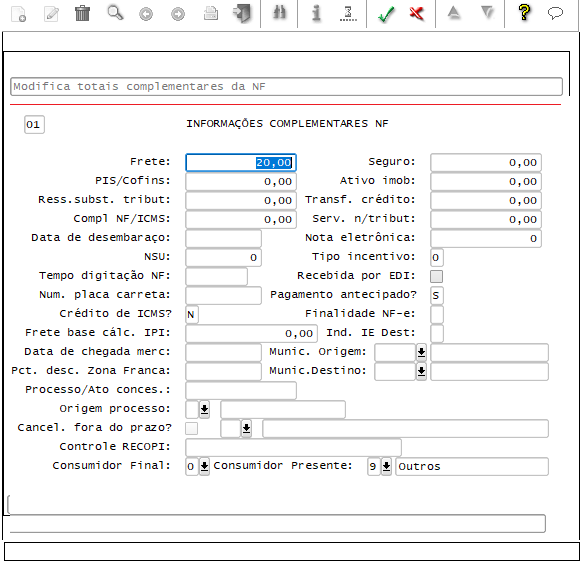The height and width of the screenshot is (567, 585).
Task: Click the previous record arrow icon
Action: tap(146, 14)
